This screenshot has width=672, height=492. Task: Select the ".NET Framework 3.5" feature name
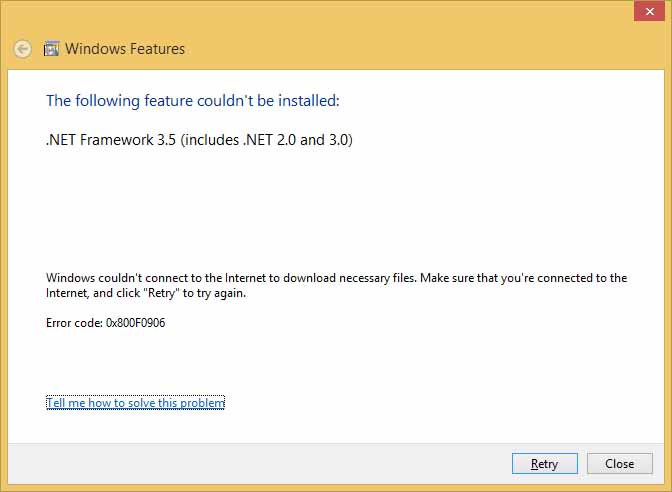pyautogui.click(x=111, y=140)
